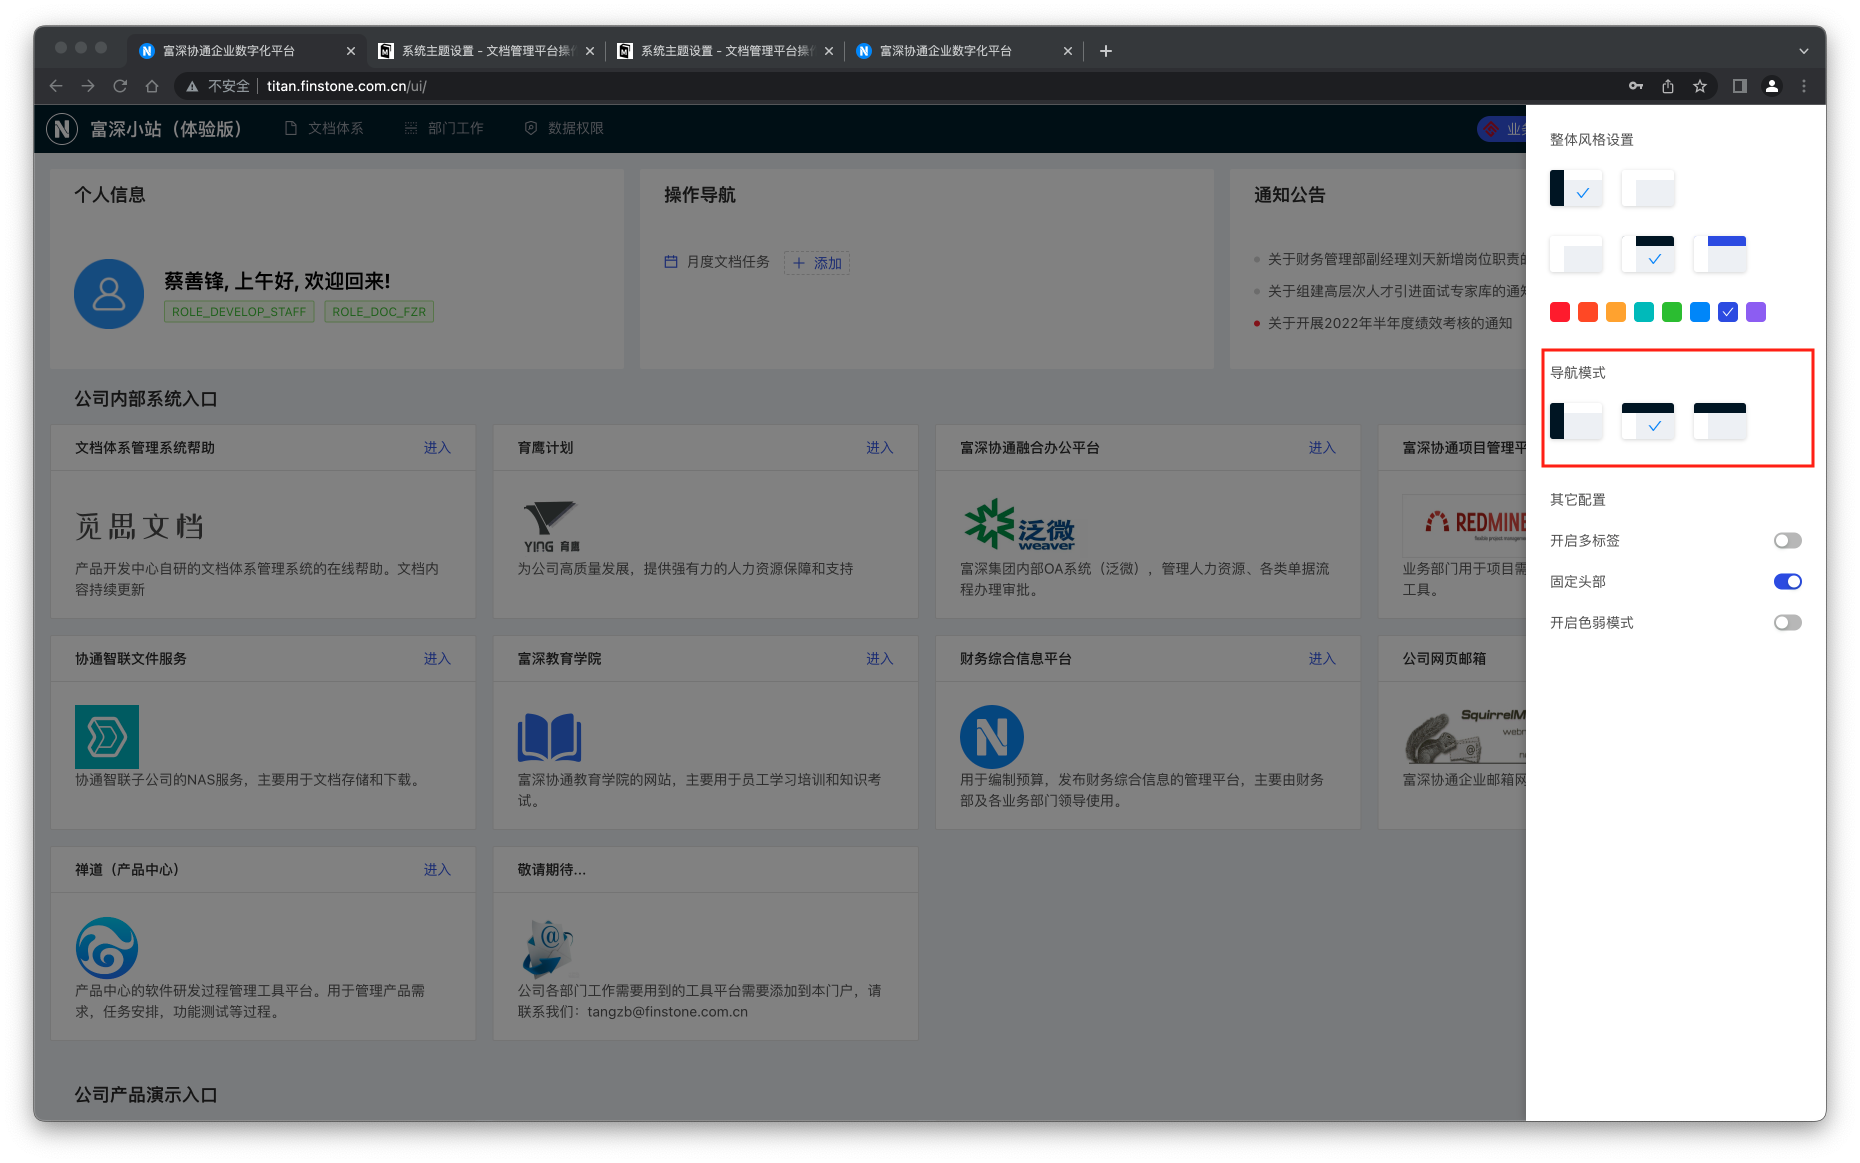Open the browser three-dot menu
The image size is (1860, 1163).
click(1804, 86)
